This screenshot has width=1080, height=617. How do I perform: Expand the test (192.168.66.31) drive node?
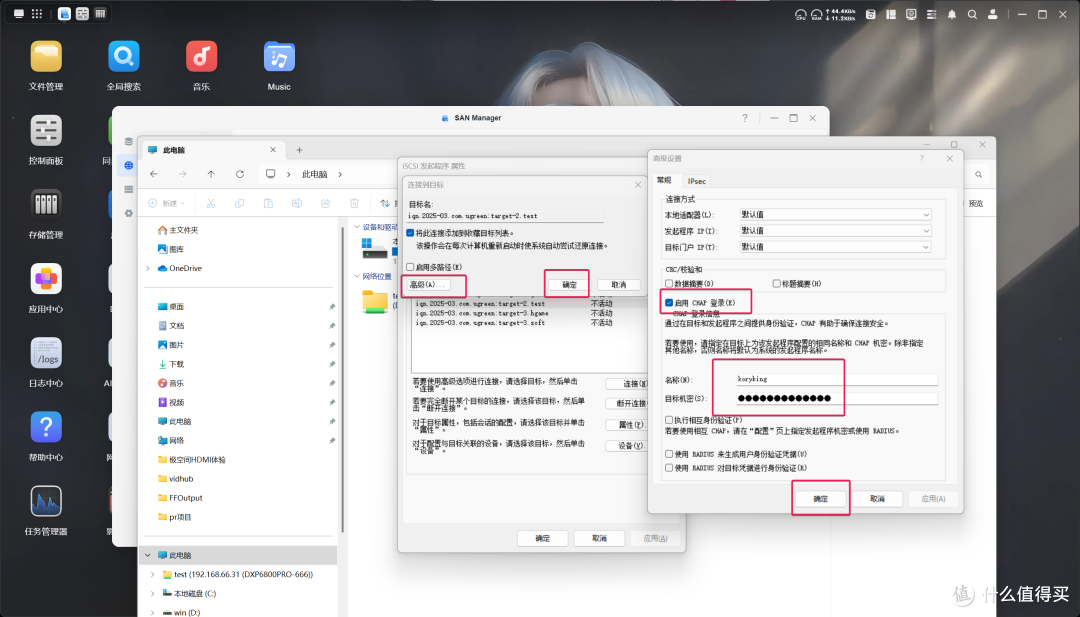coord(153,574)
